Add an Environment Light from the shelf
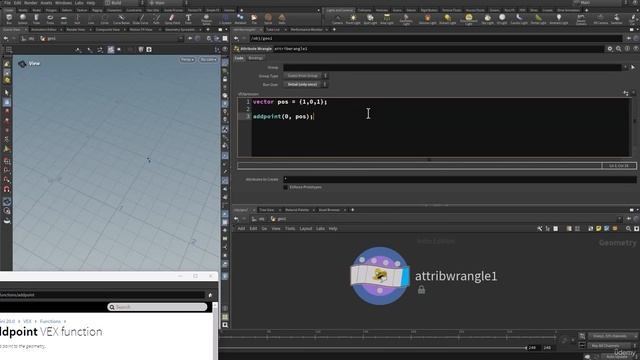 pos(469,19)
